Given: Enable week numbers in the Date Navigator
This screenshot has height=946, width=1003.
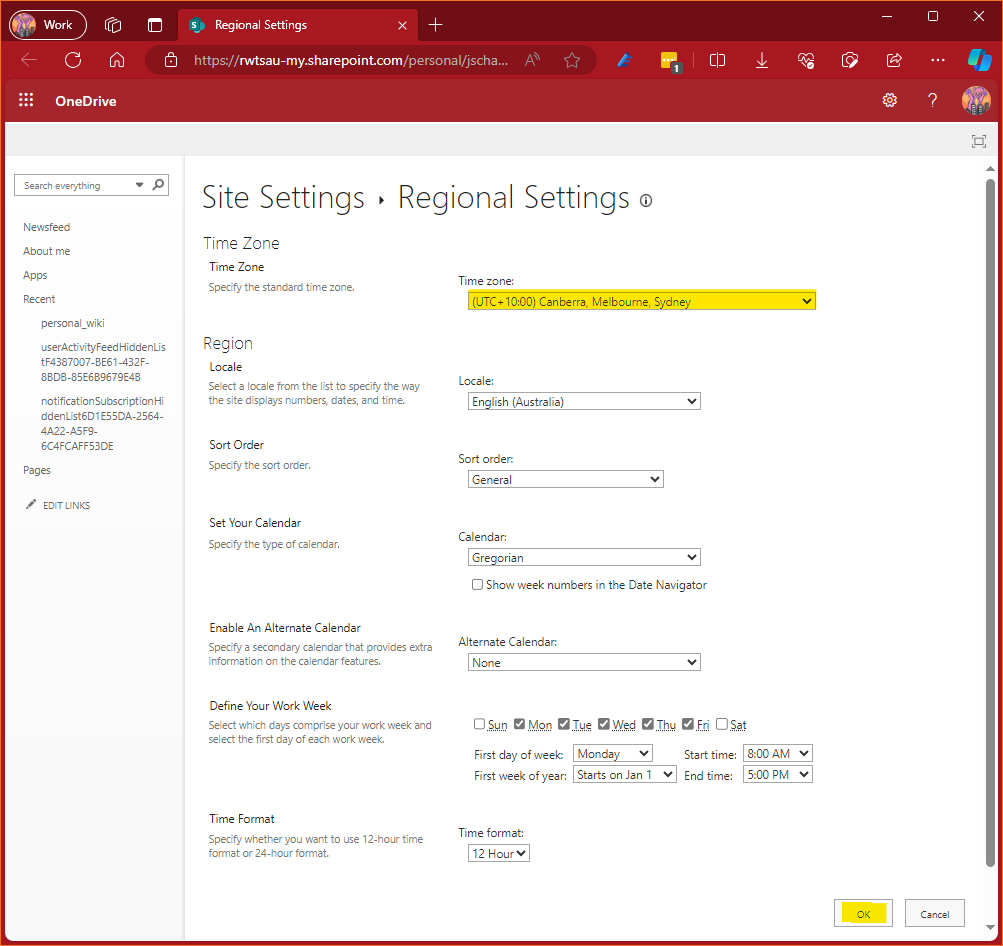Looking at the screenshot, I should click(x=477, y=585).
